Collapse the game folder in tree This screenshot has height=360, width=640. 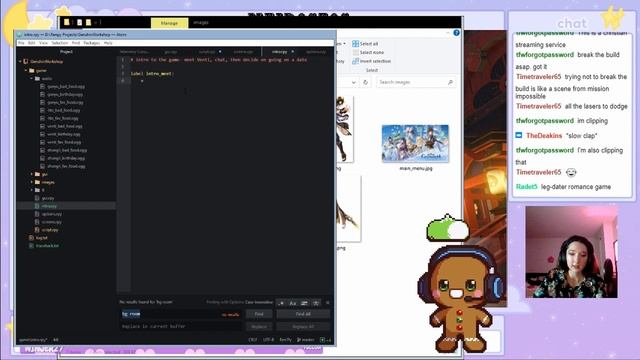26,70
